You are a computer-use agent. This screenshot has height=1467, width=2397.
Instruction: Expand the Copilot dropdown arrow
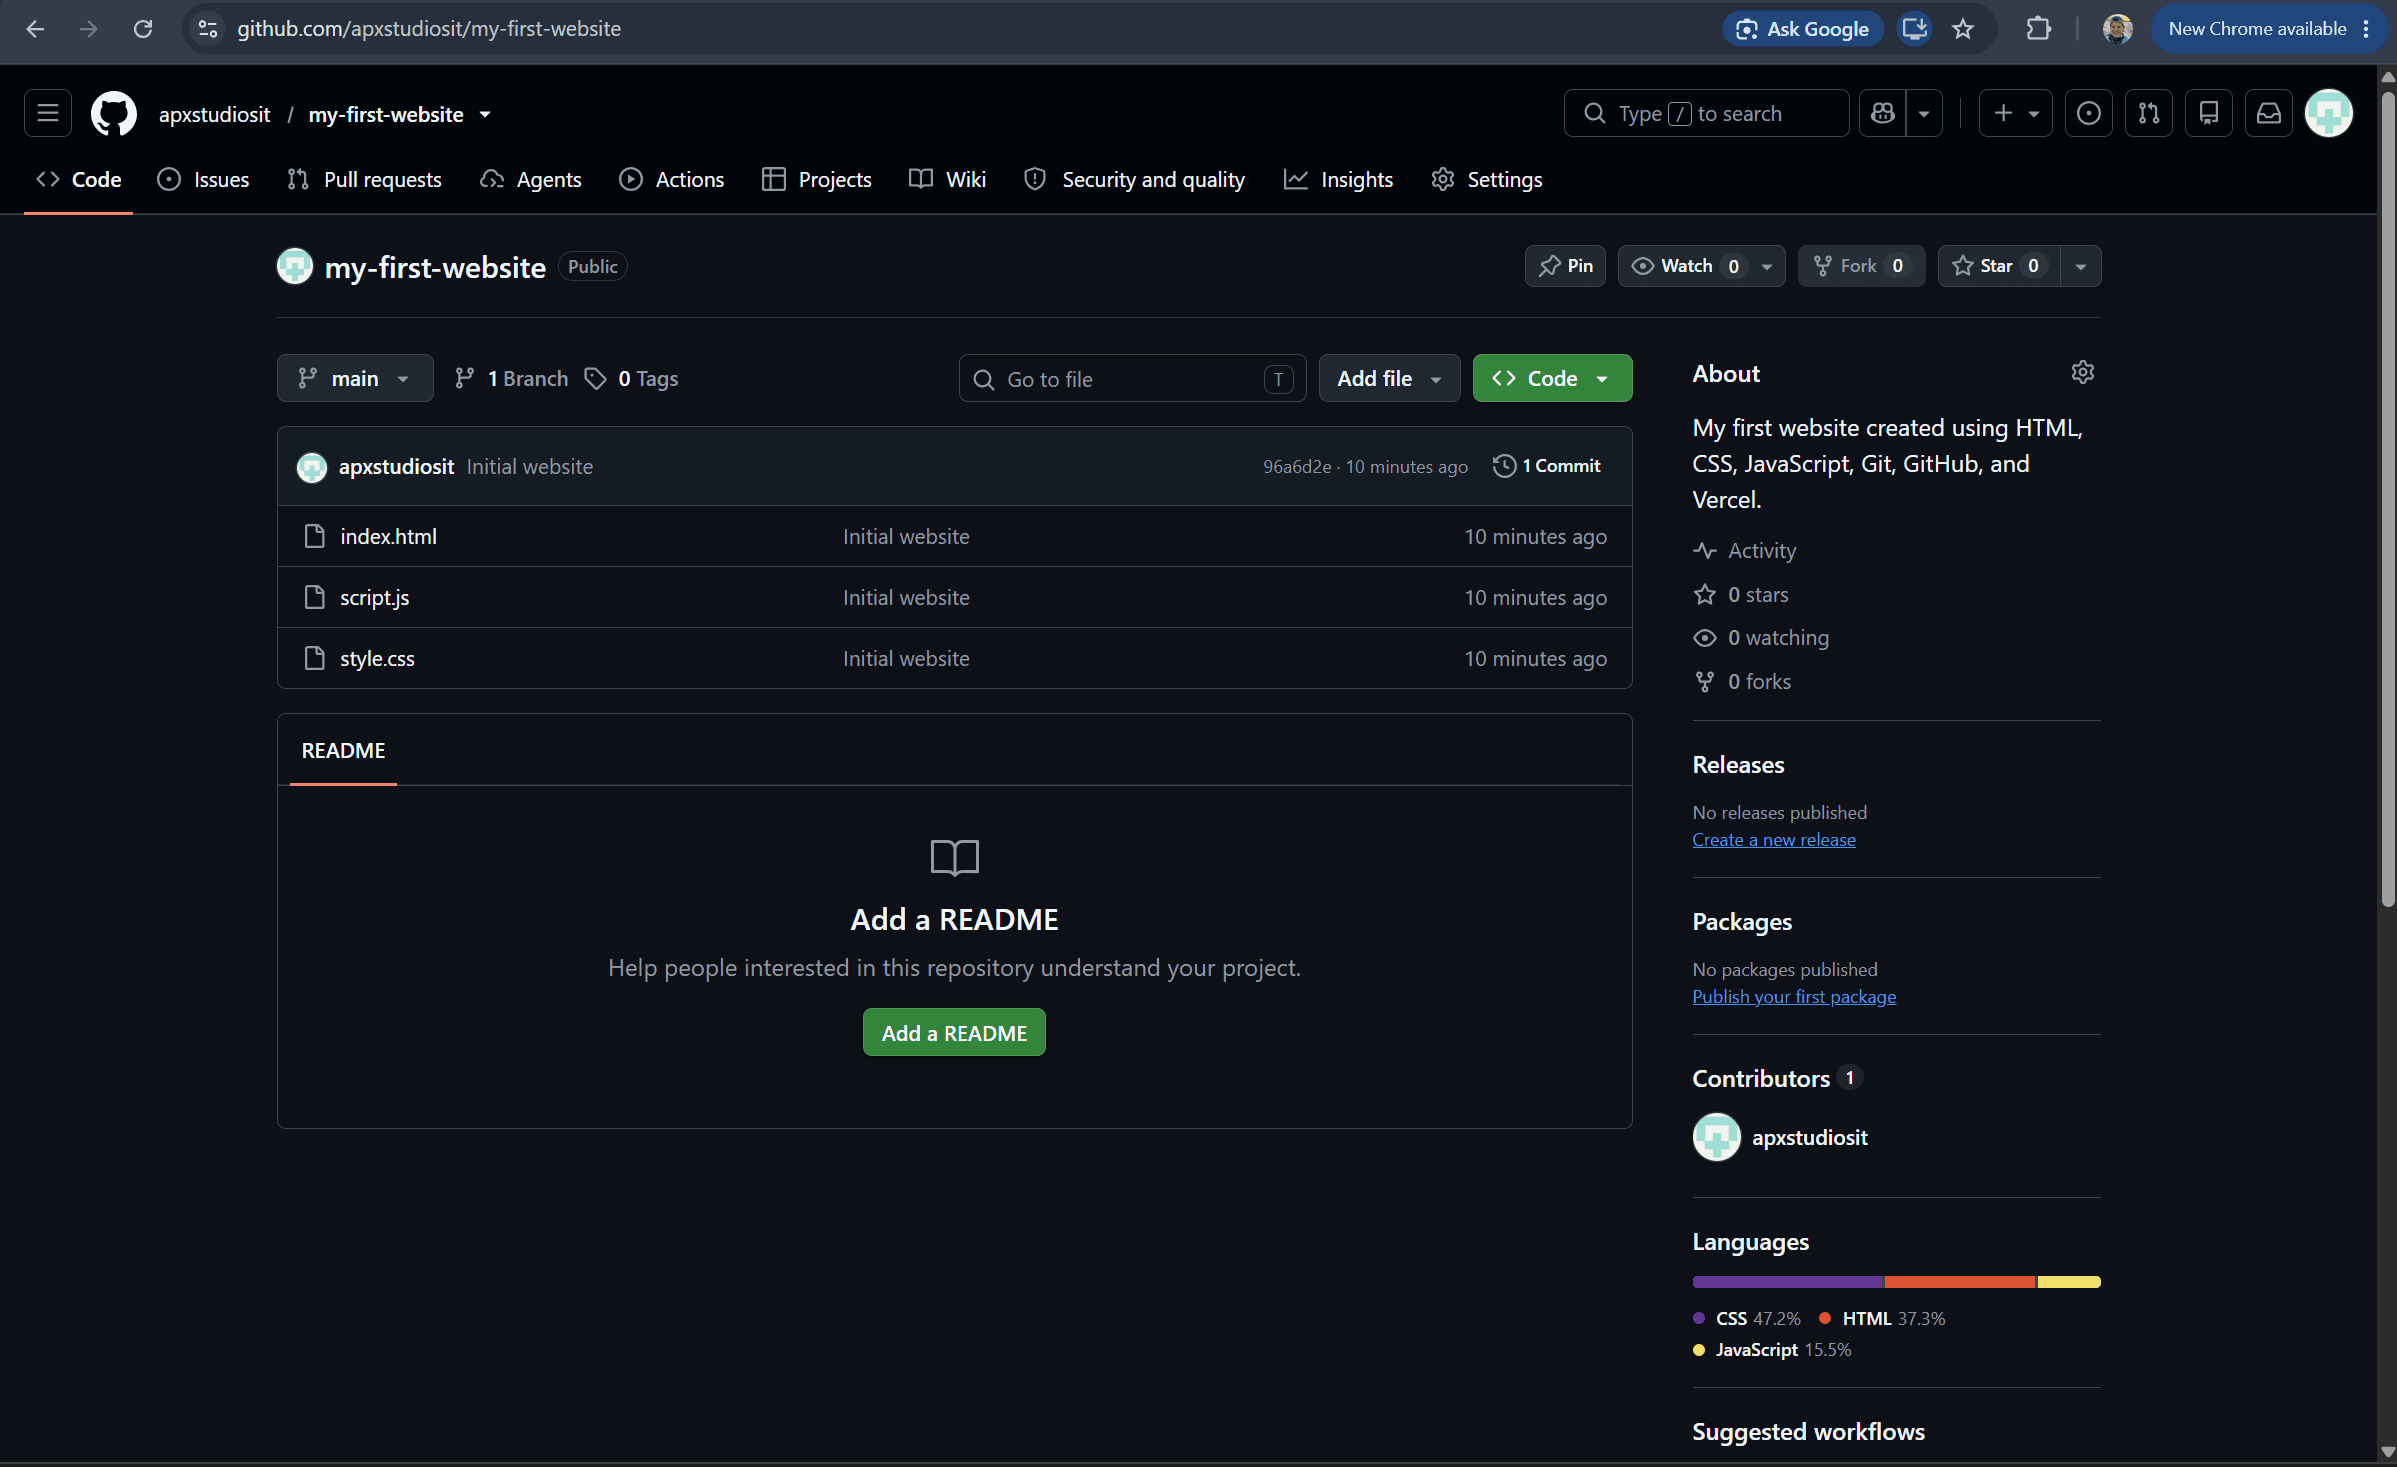click(x=1924, y=114)
